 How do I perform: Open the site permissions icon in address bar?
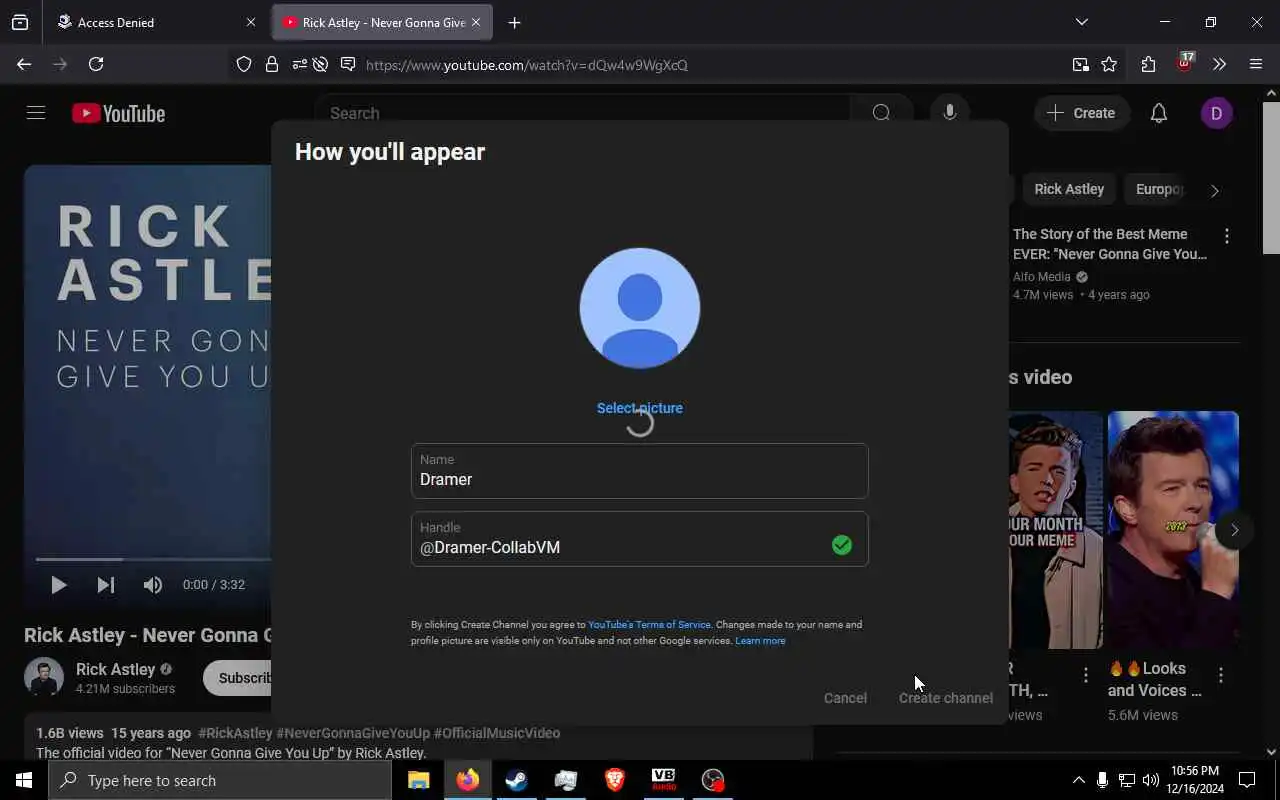coord(299,64)
